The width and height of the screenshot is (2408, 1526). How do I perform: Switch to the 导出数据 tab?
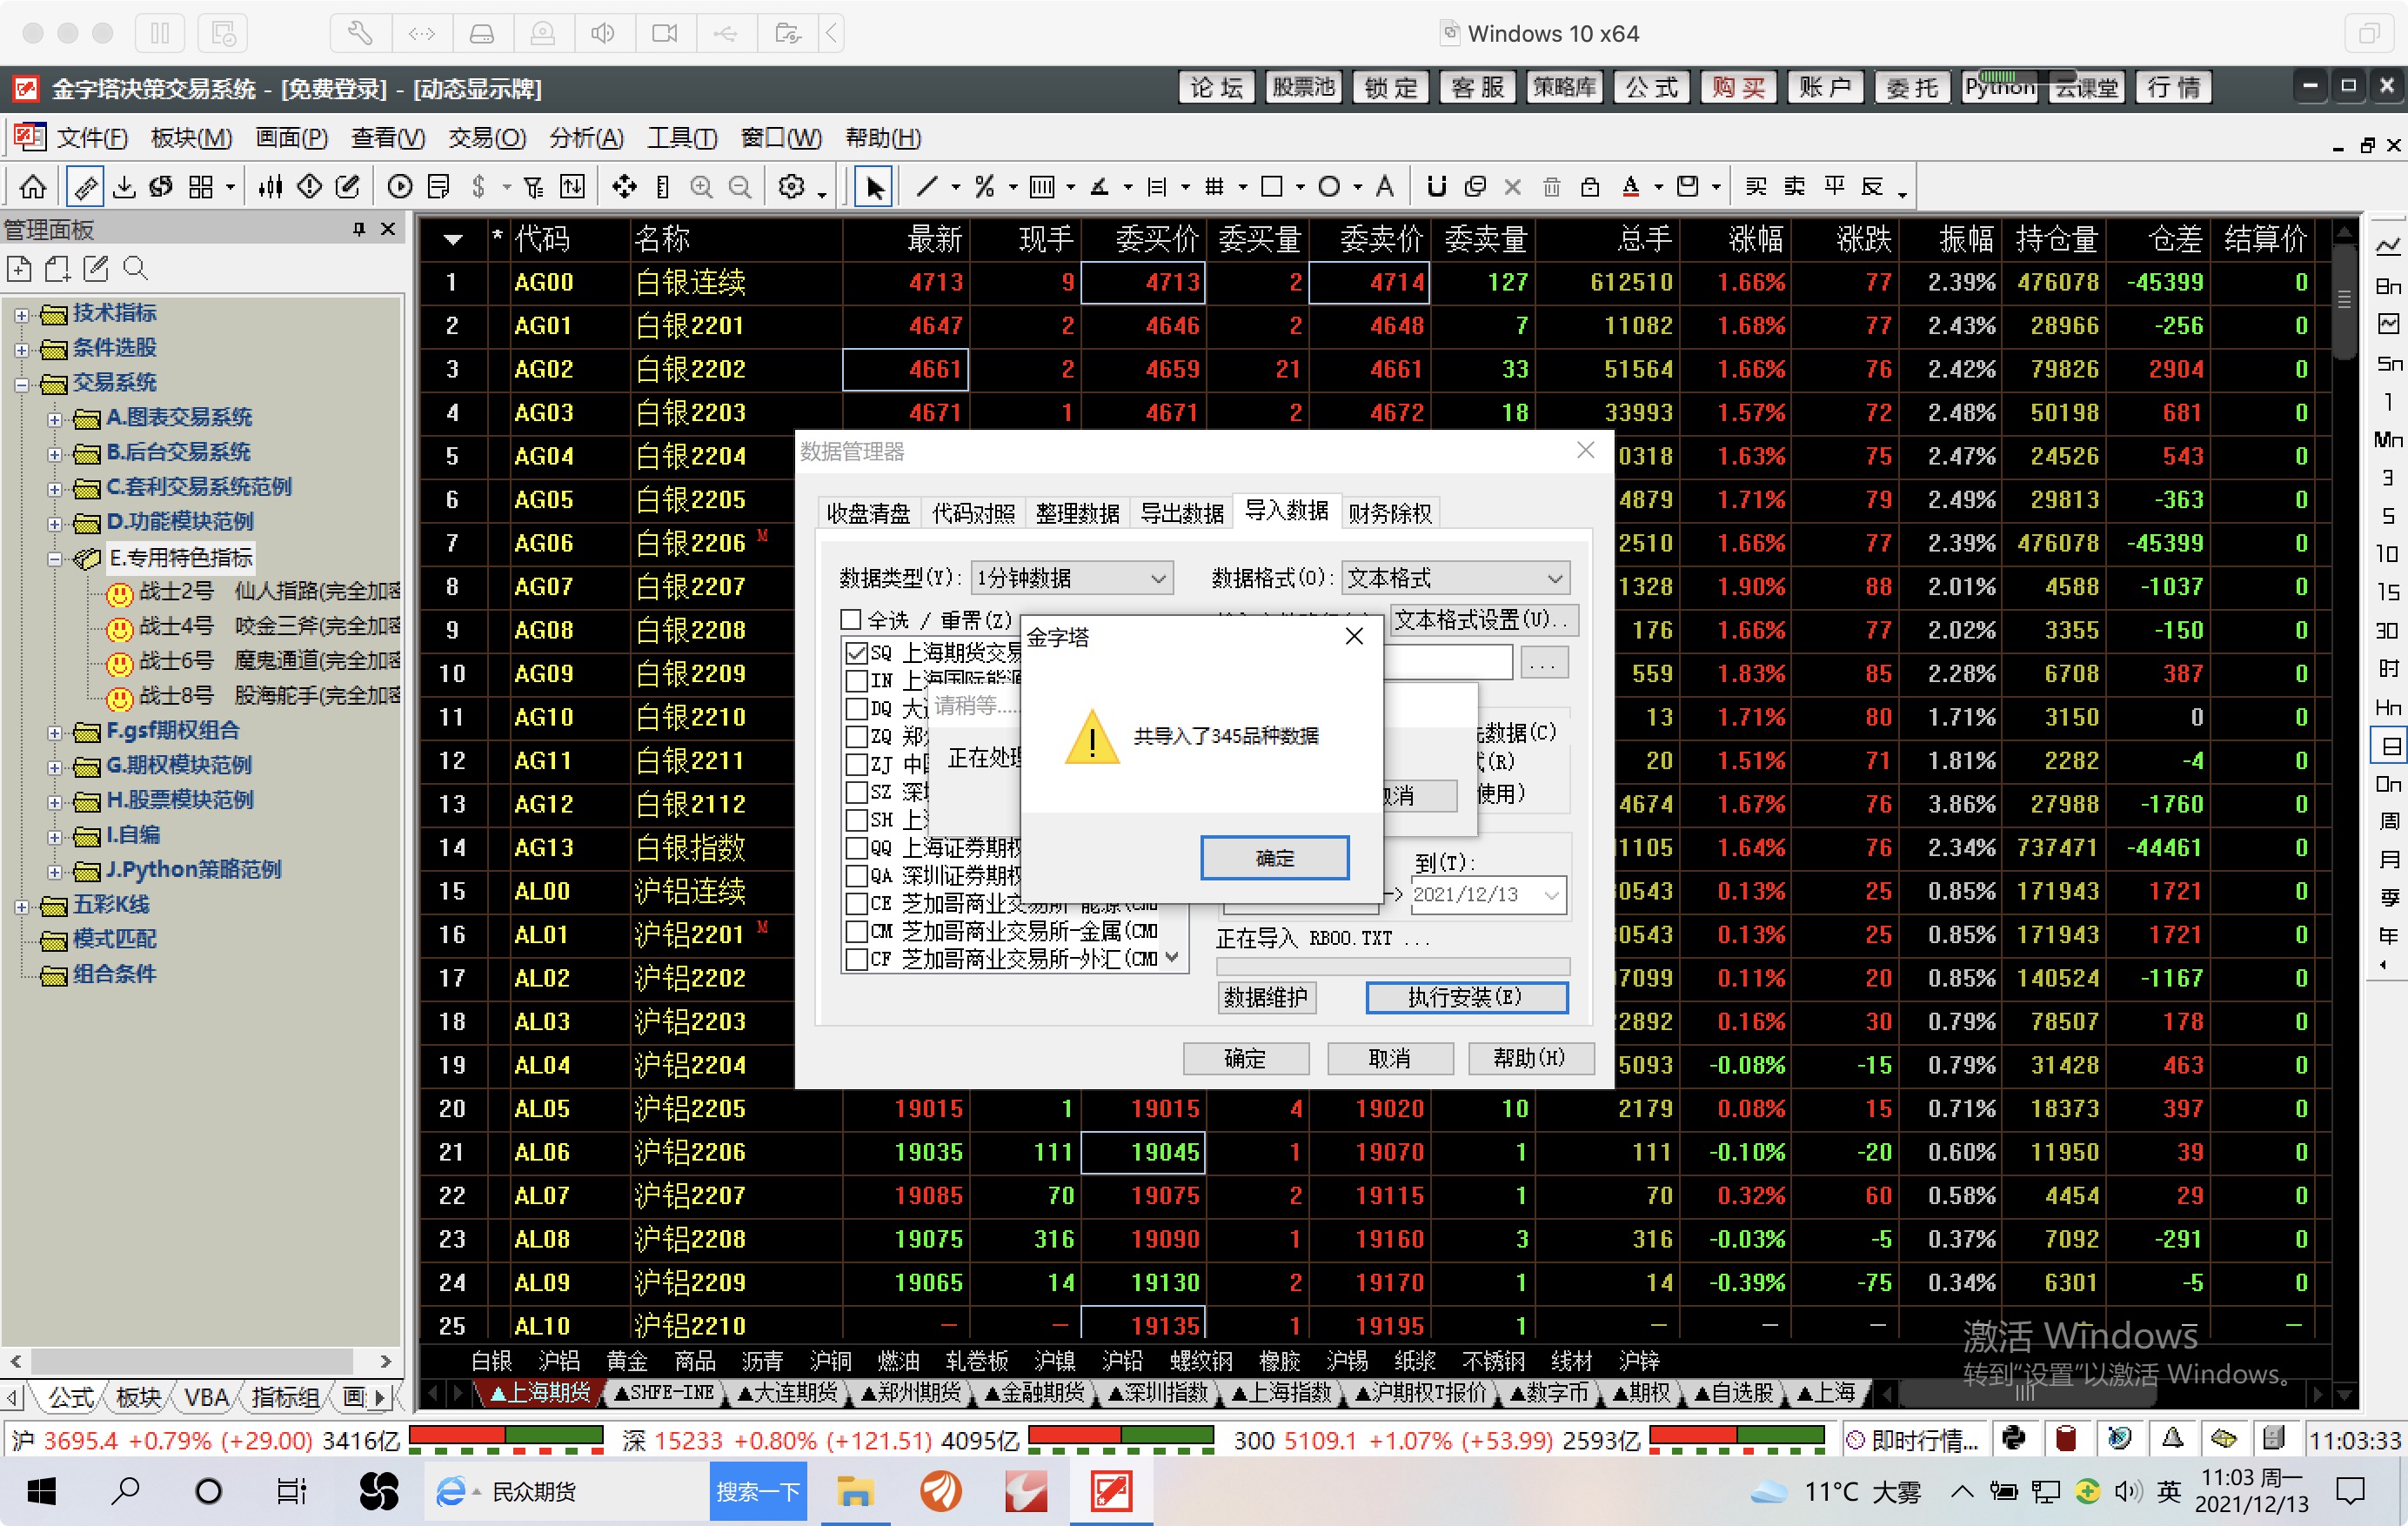(x=1182, y=513)
